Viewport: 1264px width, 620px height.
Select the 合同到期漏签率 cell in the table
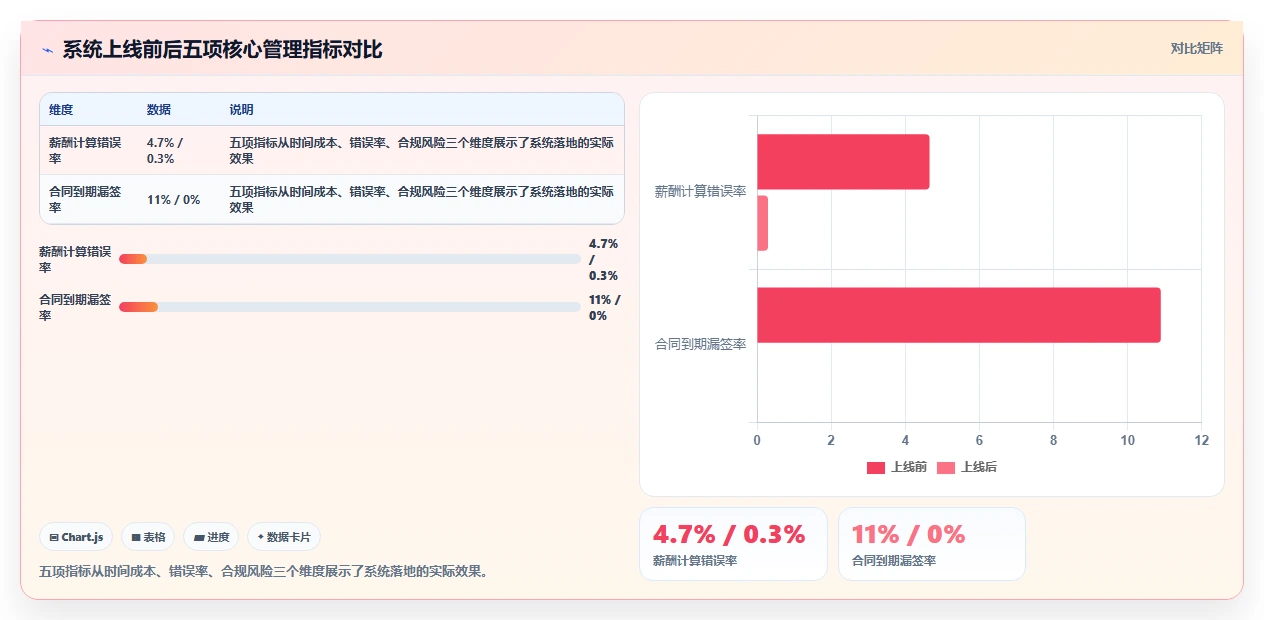click(87, 199)
